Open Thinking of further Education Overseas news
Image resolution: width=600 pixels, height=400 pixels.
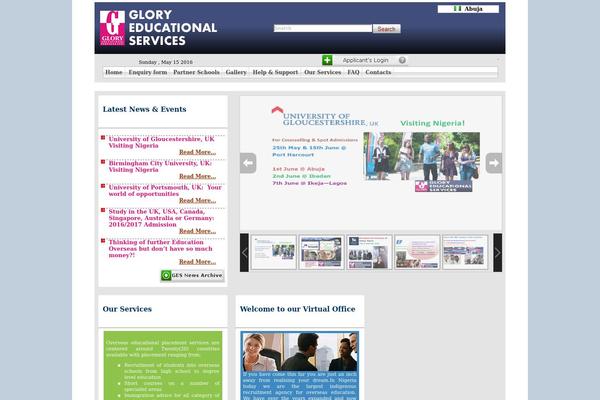click(x=160, y=248)
